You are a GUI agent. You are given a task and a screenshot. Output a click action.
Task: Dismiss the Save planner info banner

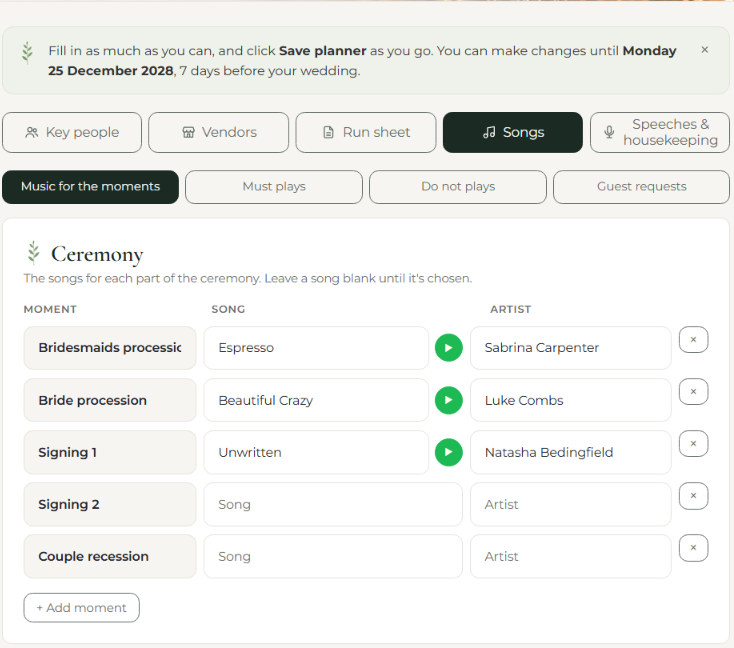tap(705, 50)
